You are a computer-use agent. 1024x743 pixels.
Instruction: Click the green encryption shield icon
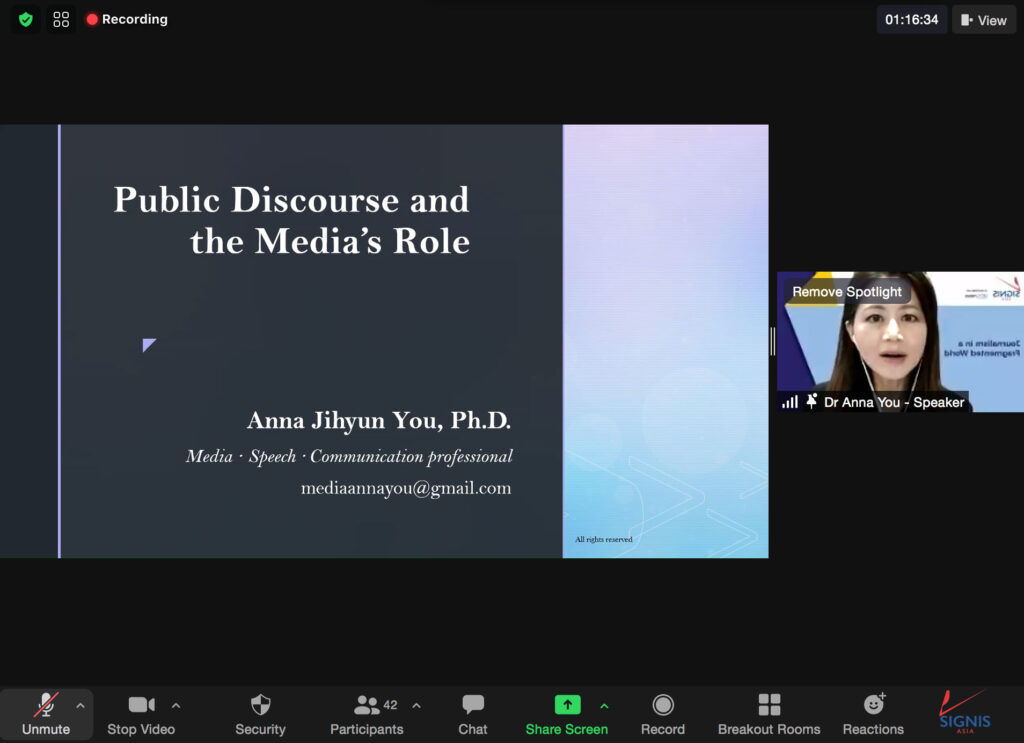coord(26,19)
